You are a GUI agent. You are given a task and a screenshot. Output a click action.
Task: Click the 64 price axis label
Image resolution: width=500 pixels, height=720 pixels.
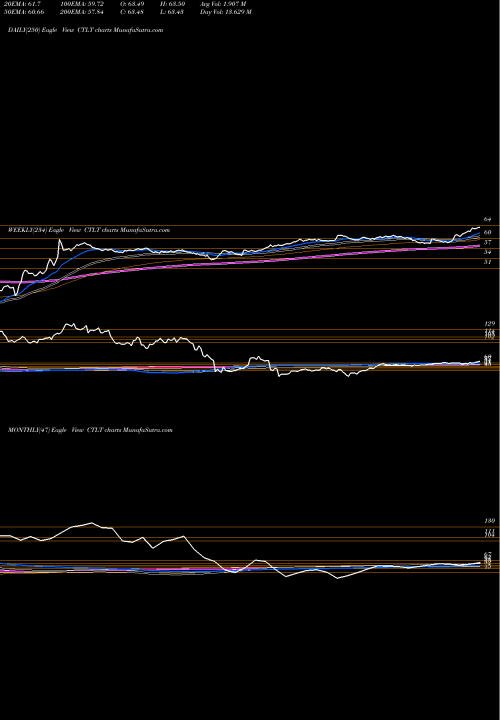point(487,219)
